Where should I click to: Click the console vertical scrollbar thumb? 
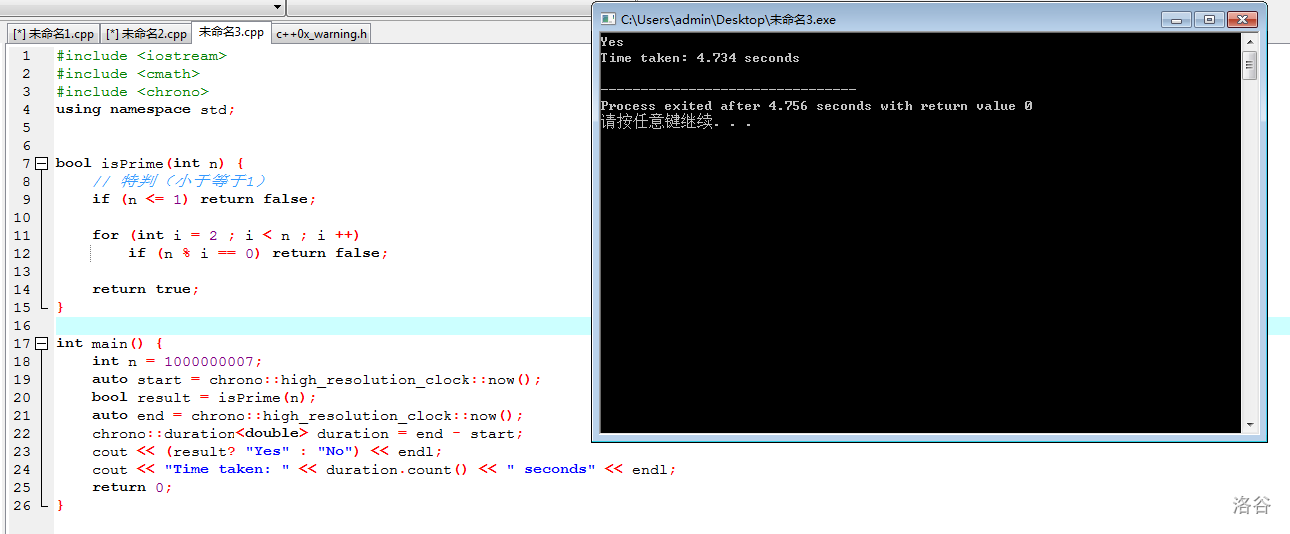click(x=1249, y=66)
